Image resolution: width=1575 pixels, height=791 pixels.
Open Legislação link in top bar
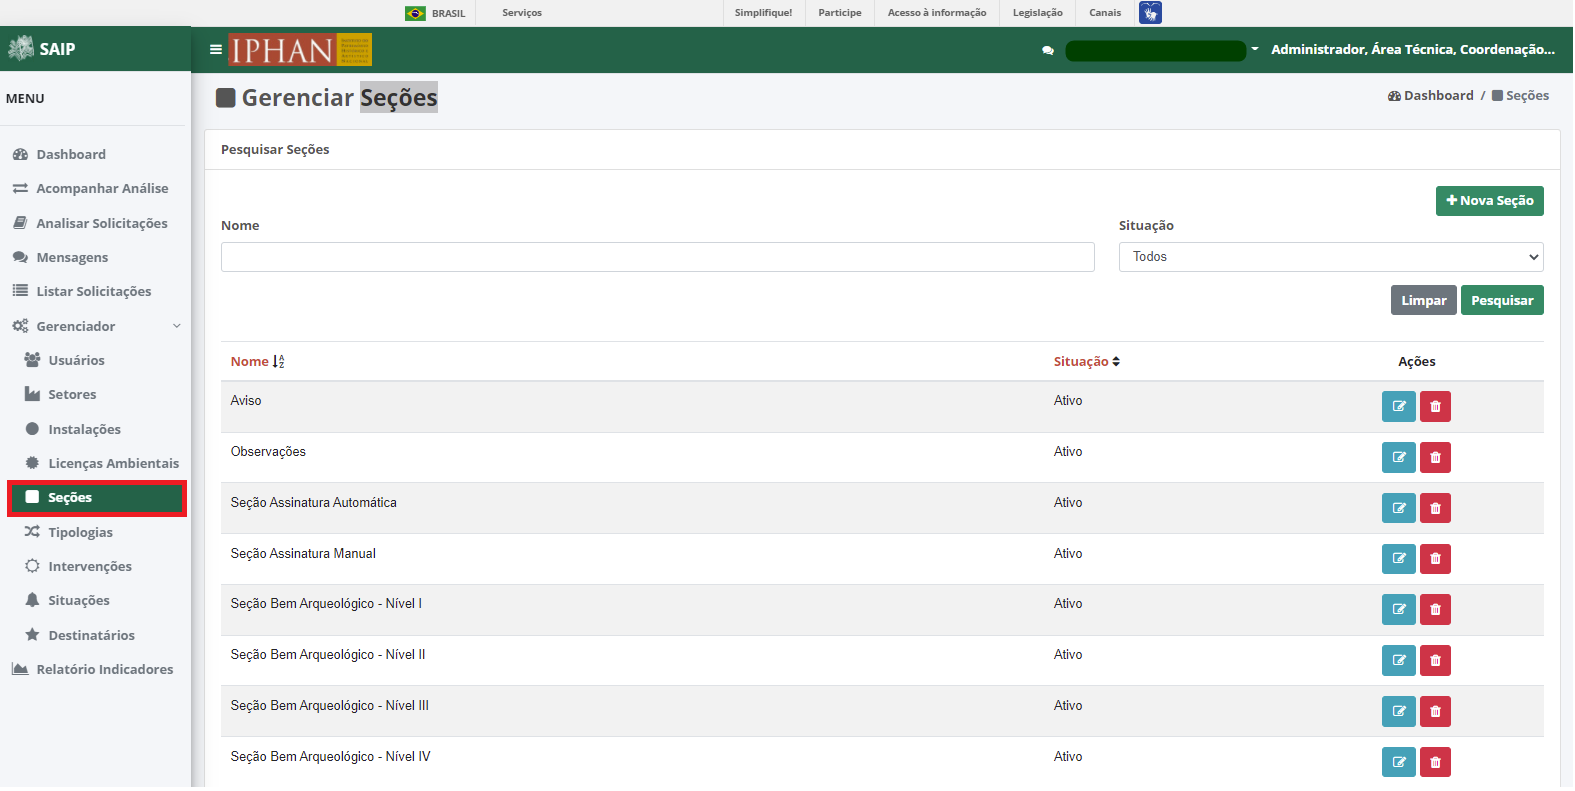point(1038,13)
